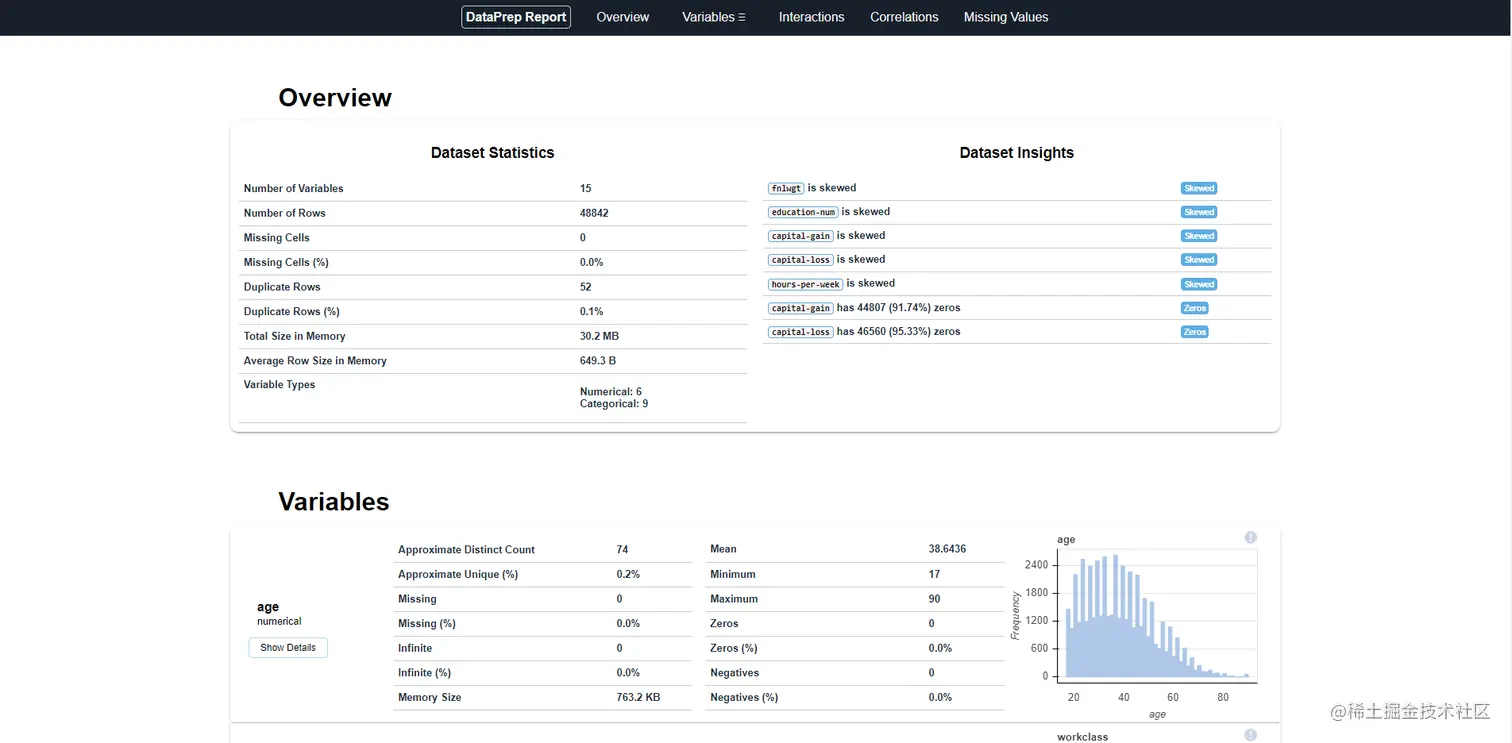
Task: Click Skewed badge on capital-loss is skewed row
Action: click(x=1199, y=260)
